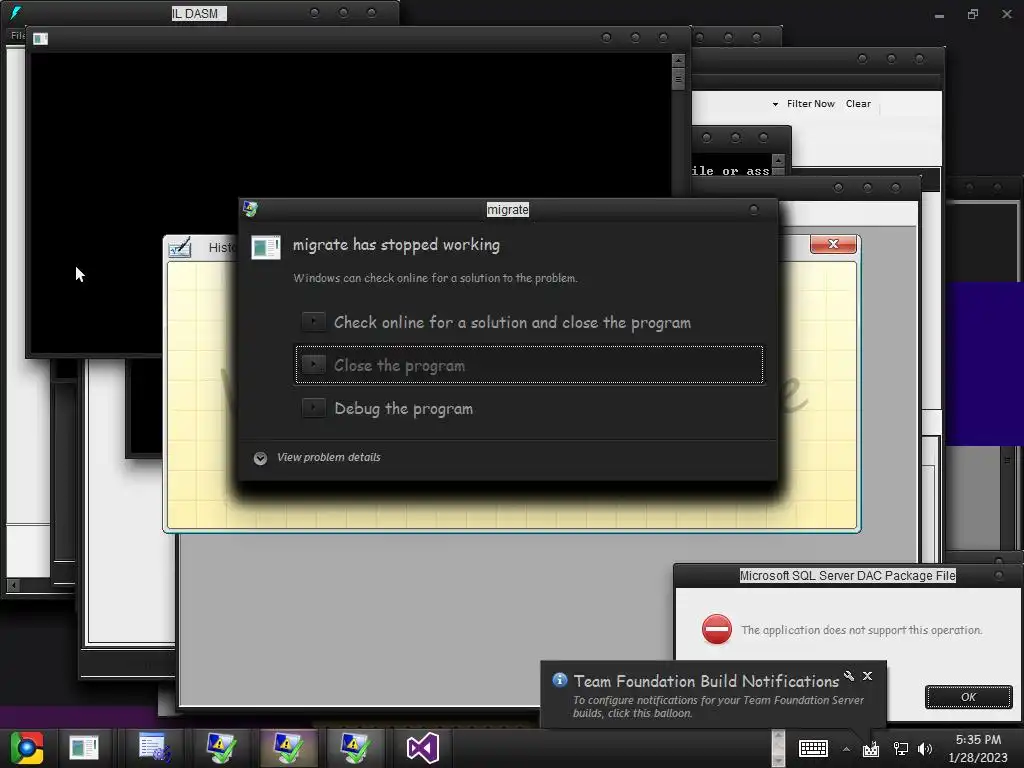Open the clock showing 5:35 PM

point(978,748)
